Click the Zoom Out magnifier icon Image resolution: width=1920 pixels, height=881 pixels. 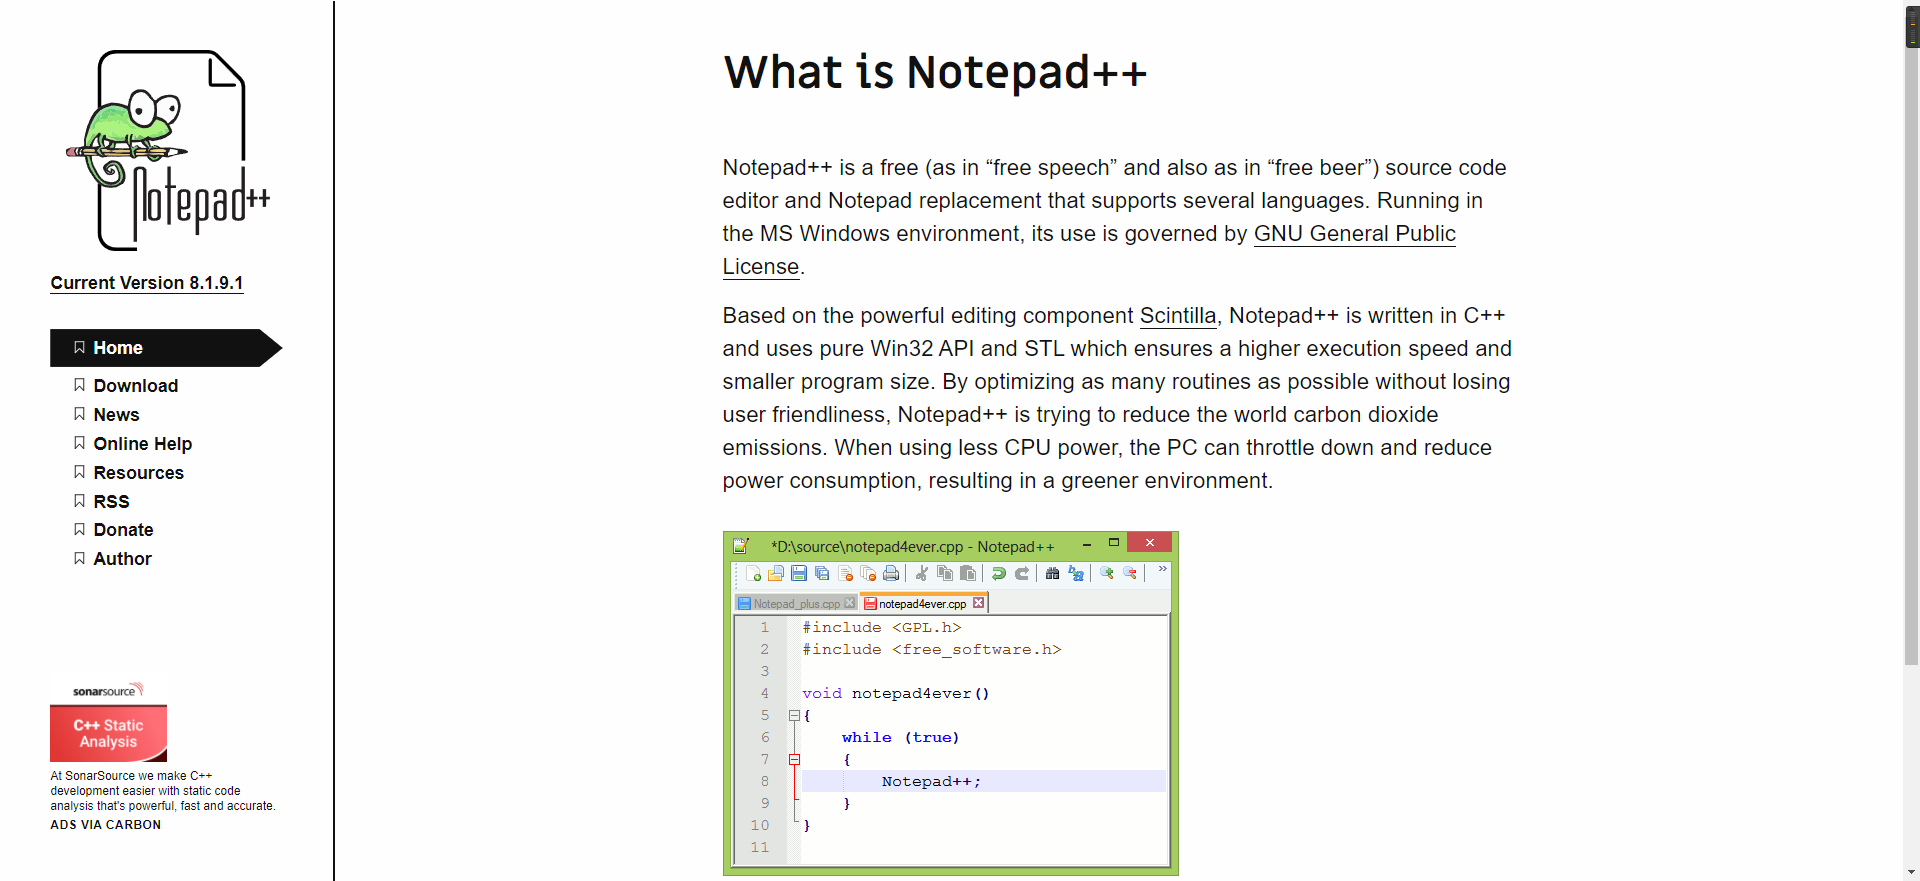pos(1130,573)
